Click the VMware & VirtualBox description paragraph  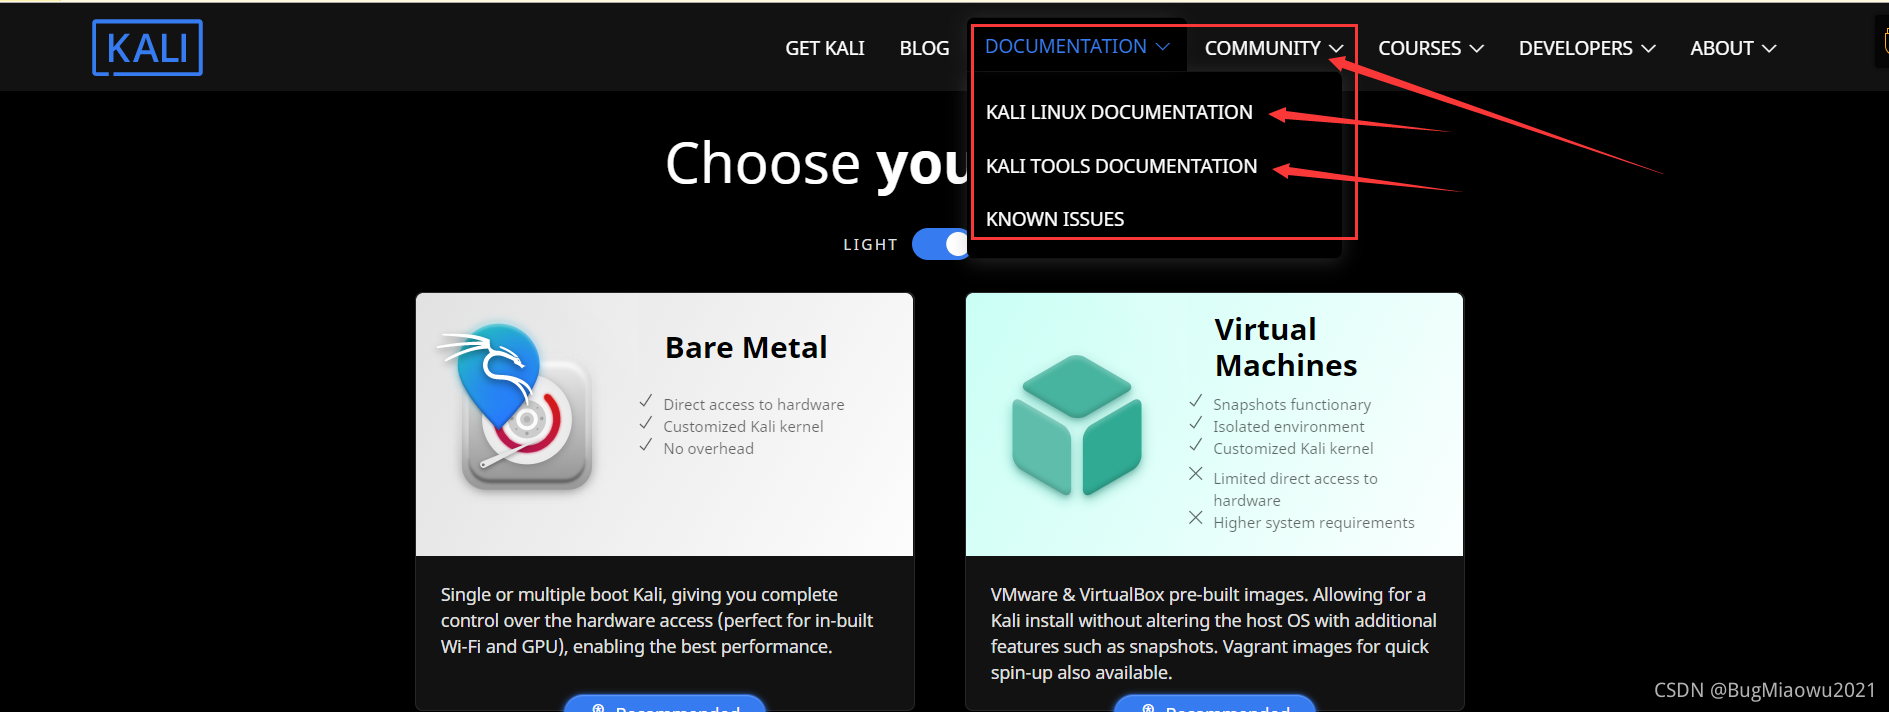click(x=1214, y=633)
